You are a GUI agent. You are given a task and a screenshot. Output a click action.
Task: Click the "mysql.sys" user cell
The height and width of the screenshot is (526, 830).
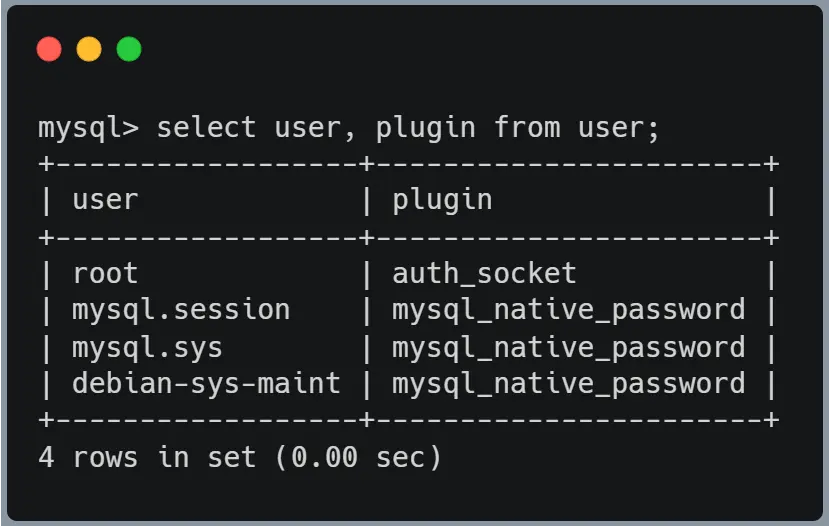147,347
